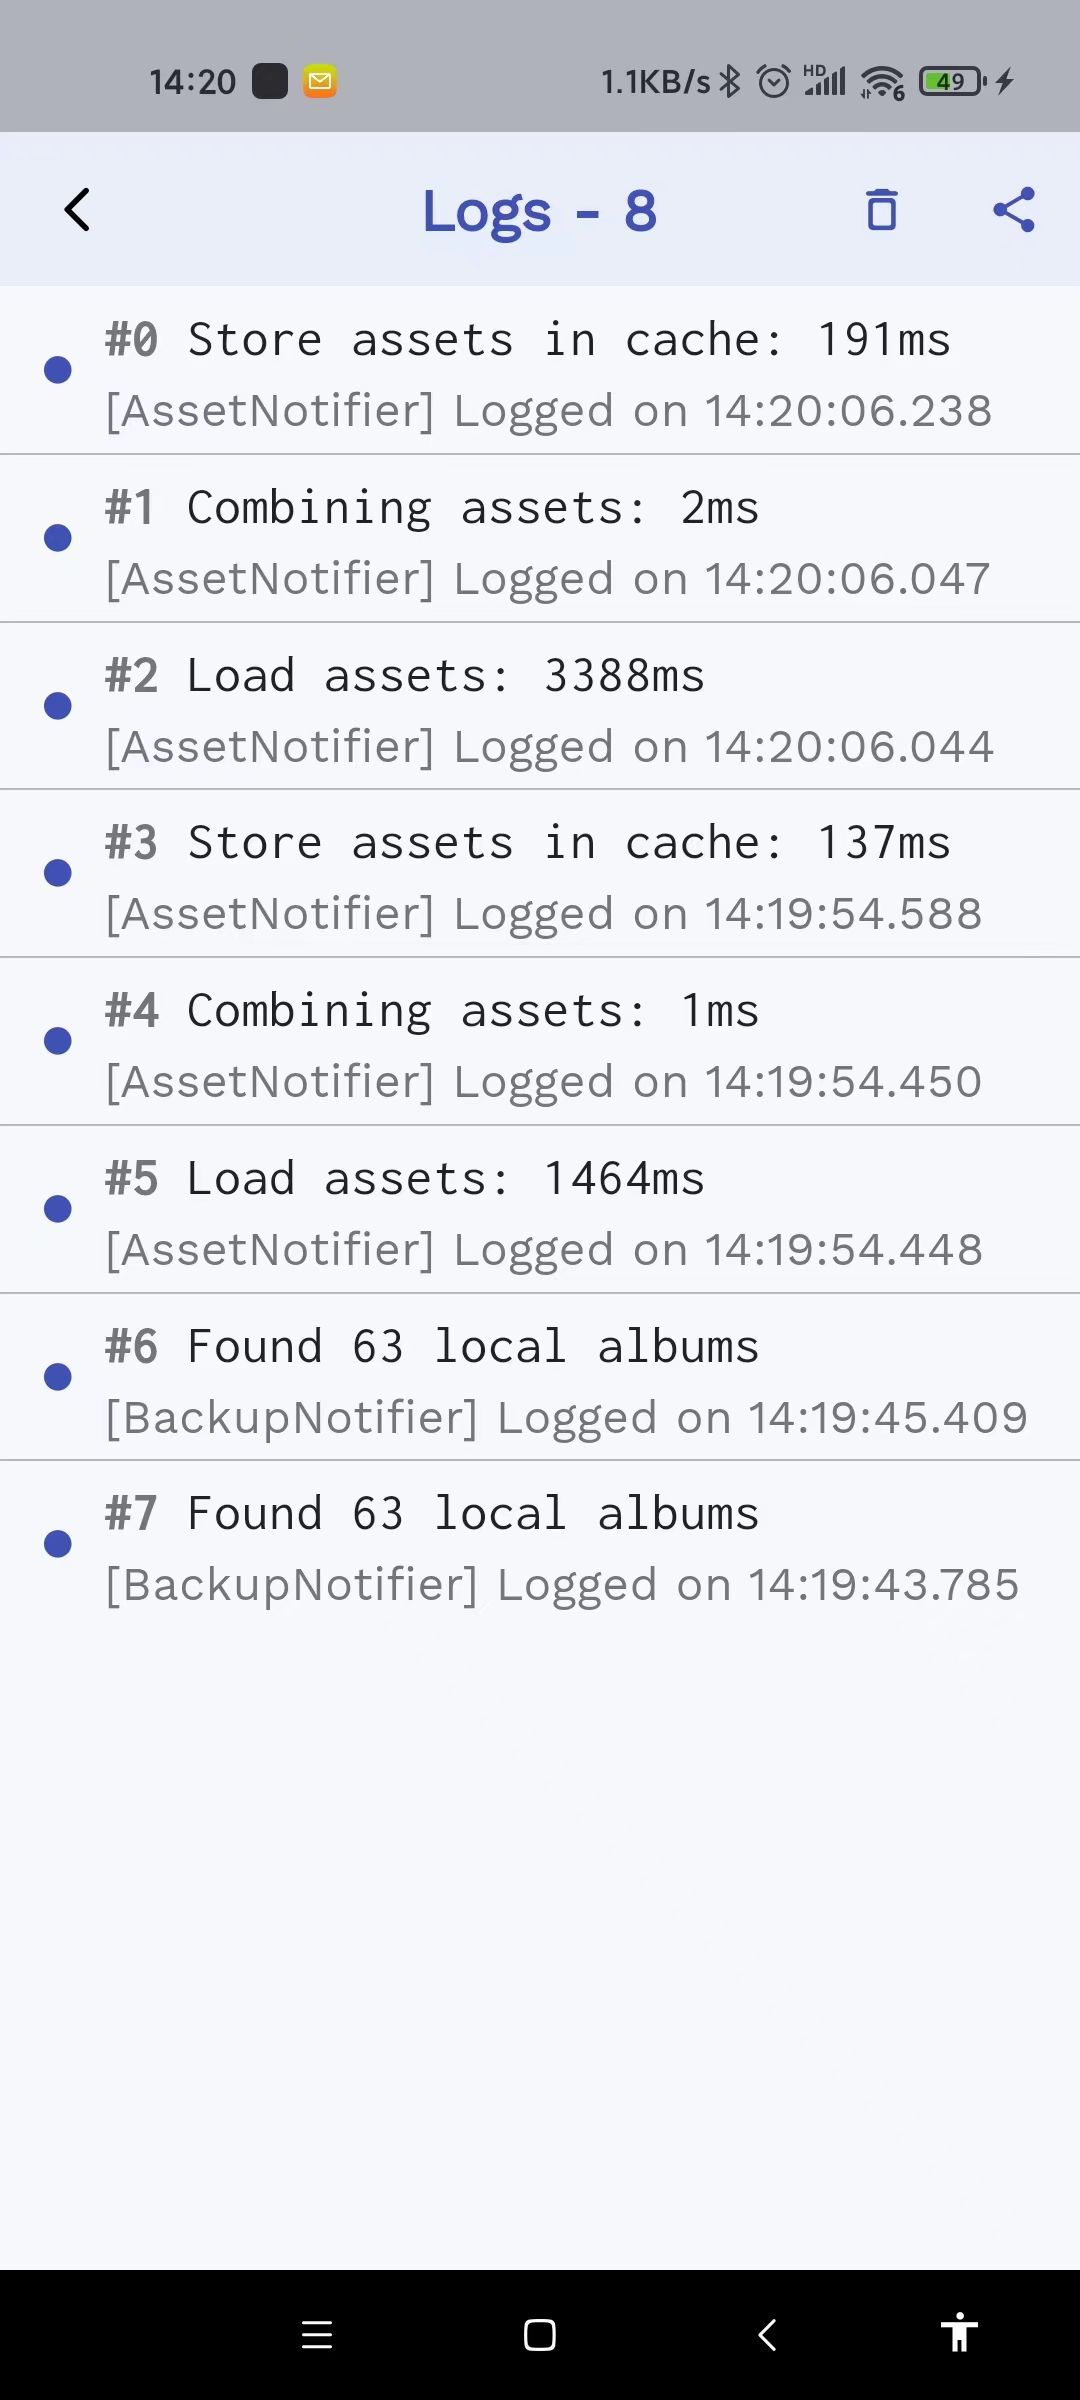This screenshot has height=2400, width=1080.
Task: Tap the share icon in the top bar
Action: 1014,210
